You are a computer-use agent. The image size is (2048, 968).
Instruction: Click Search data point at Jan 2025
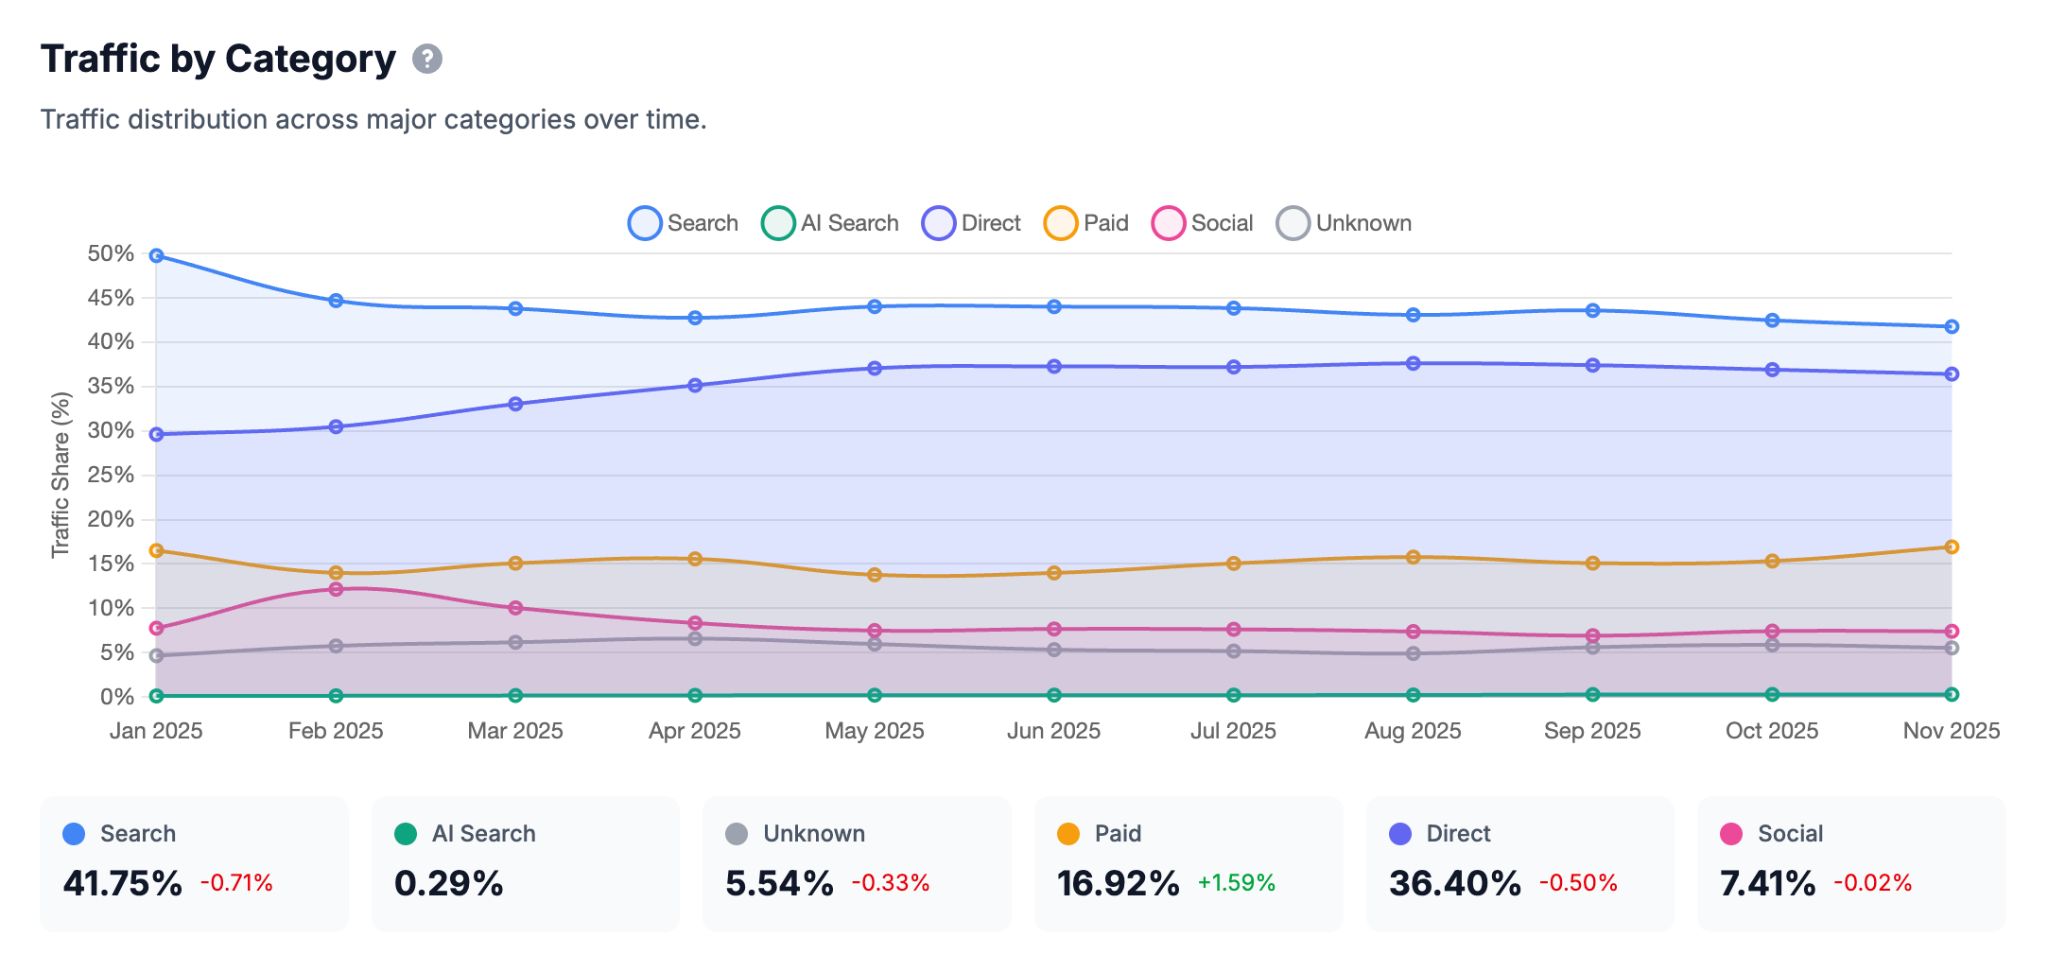(157, 256)
